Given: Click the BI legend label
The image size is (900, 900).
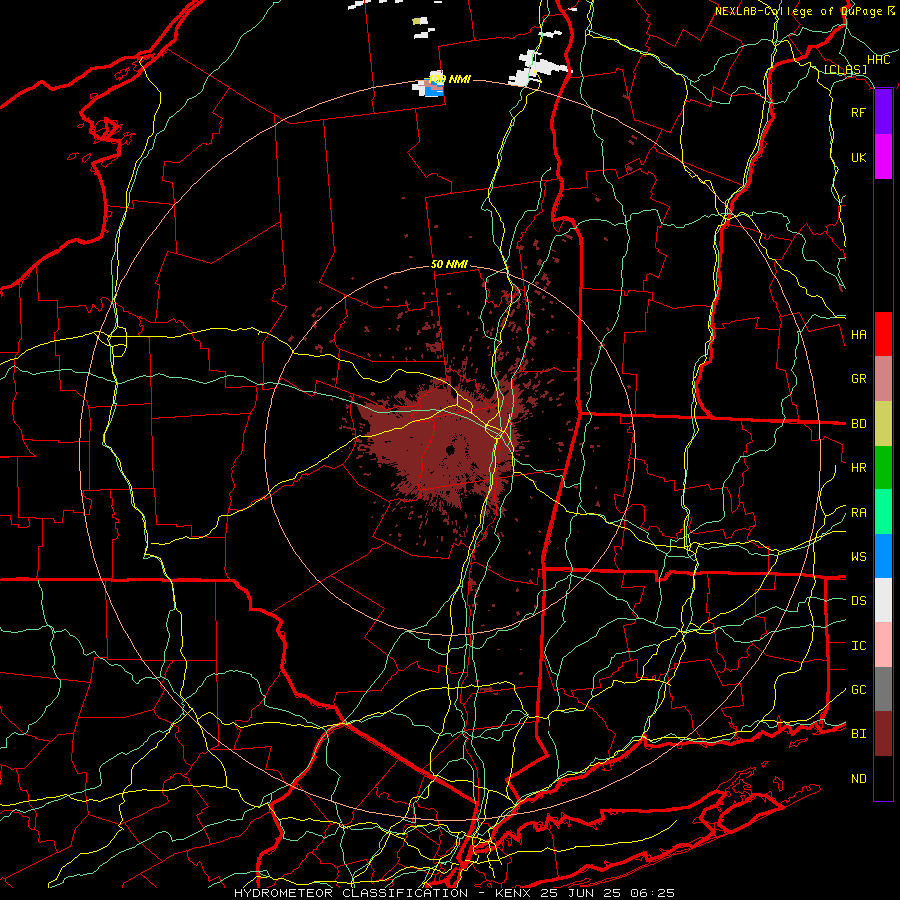Looking at the screenshot, I should pyautogui.click(x=858, y=734).
